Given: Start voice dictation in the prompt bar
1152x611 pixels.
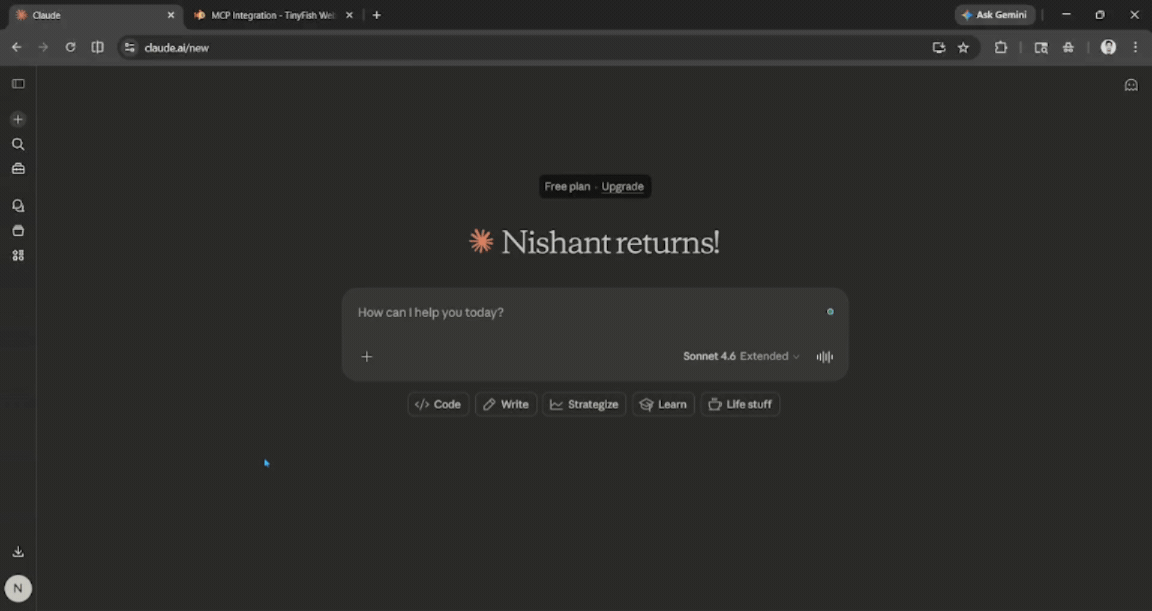Looking at the screenshot, I should pos(824,356).
